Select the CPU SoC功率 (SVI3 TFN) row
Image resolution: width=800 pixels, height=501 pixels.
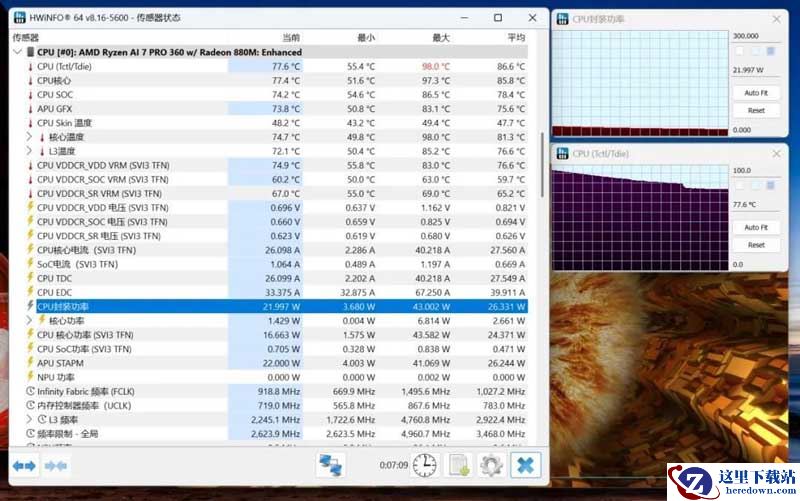tap(276, 349)
